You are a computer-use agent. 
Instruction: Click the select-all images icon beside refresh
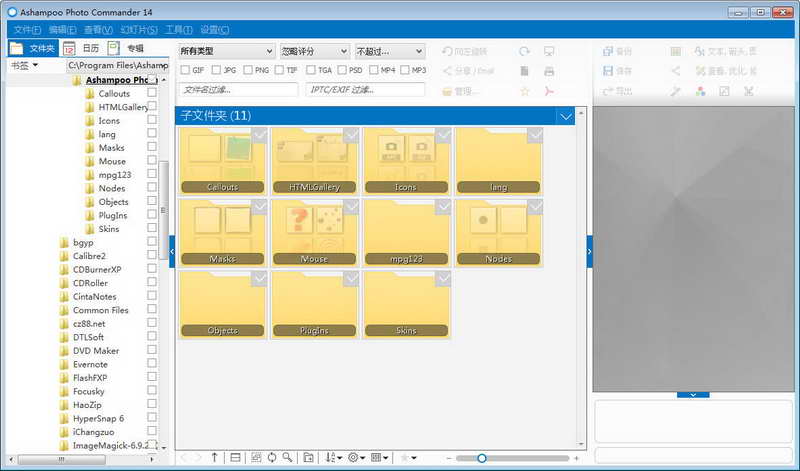coord(256,458)
